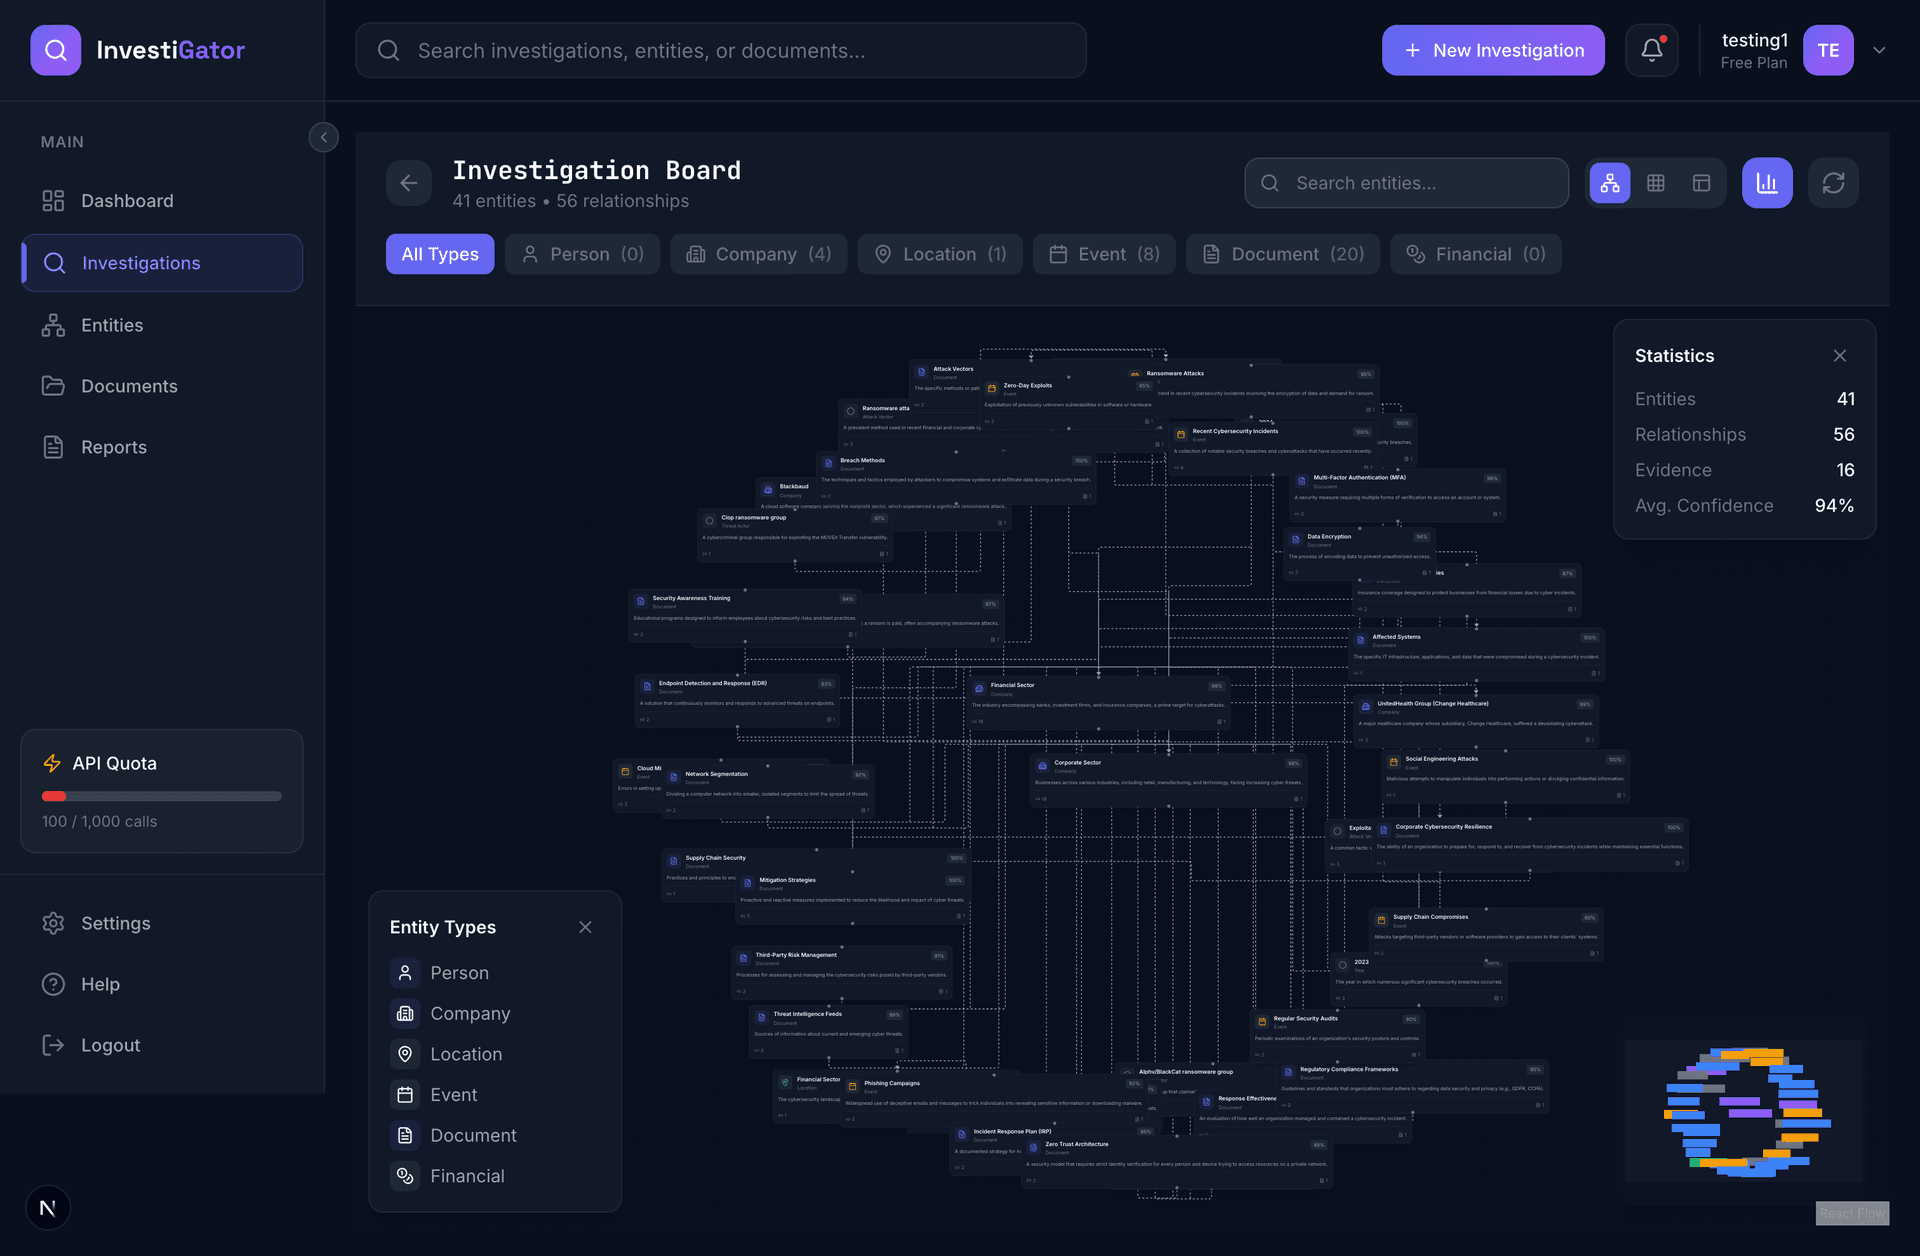This screenshot has height=1256, width=1920.
Task: Click the API Quota progress bar
Action: pos(161,796)
